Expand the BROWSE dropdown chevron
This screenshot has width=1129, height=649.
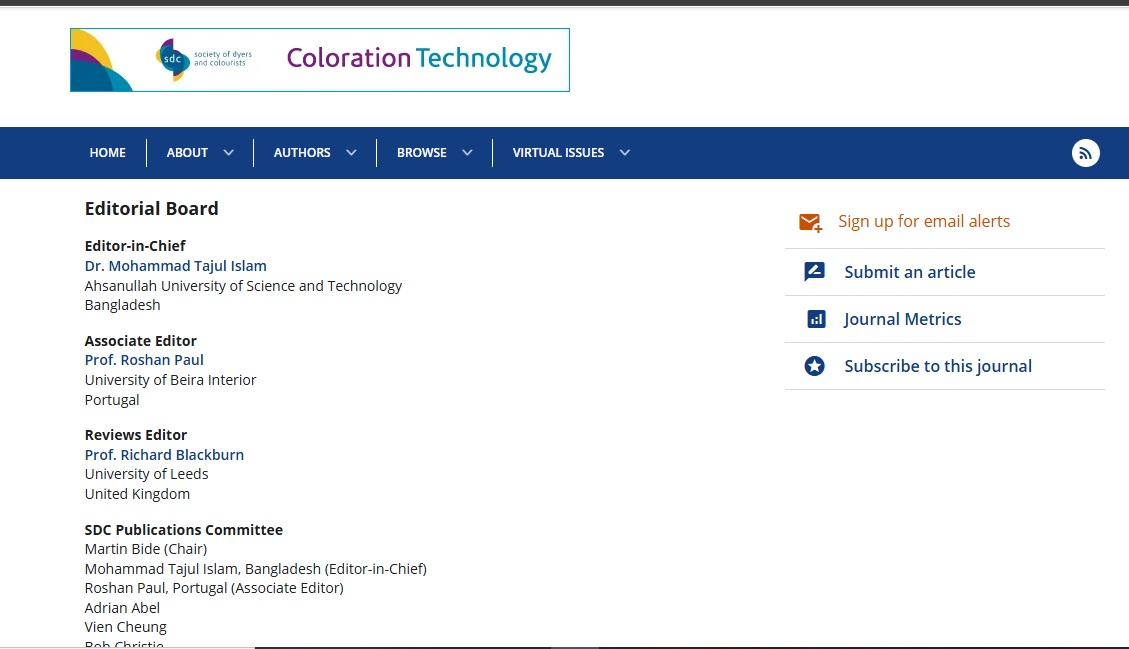[467, 153]
